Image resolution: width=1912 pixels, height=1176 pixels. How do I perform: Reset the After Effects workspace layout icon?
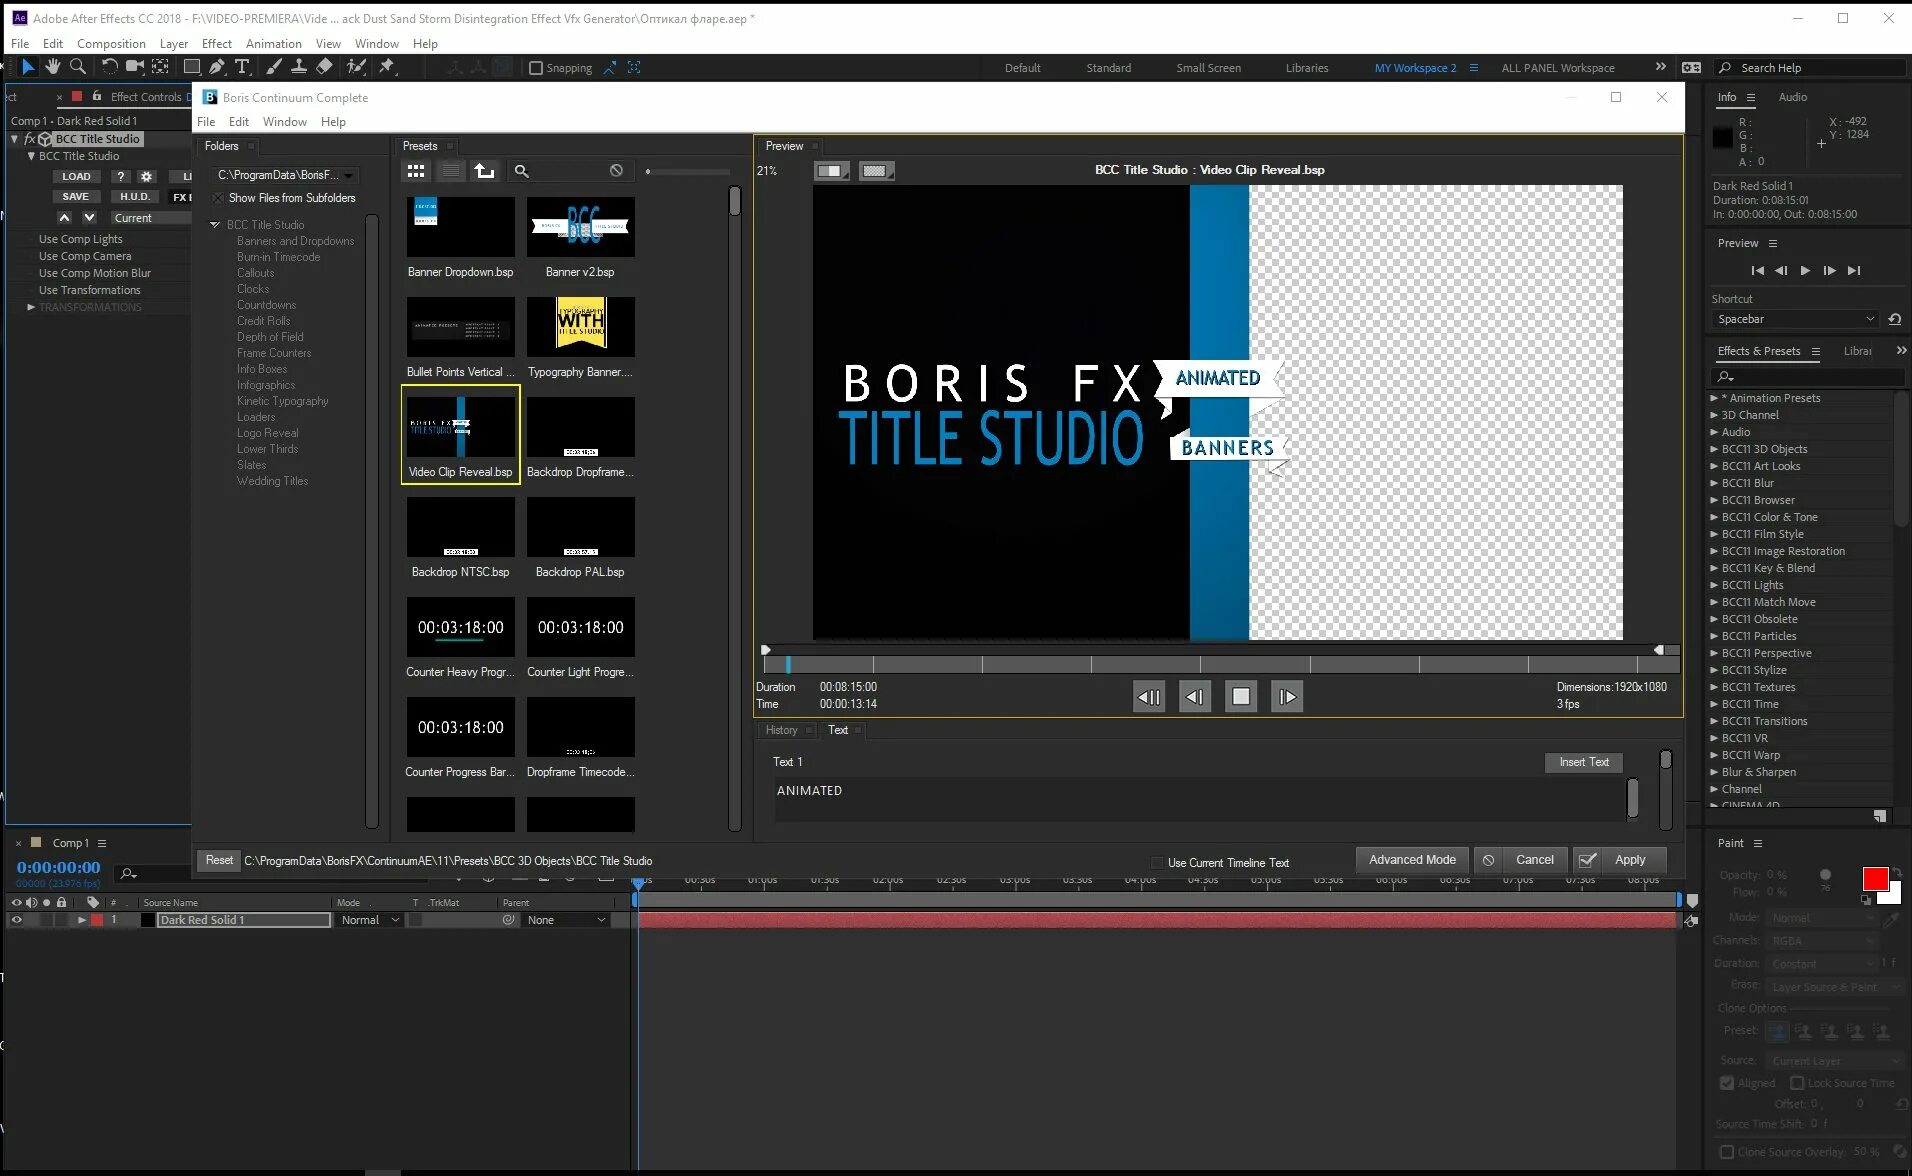click(1691, 68)
